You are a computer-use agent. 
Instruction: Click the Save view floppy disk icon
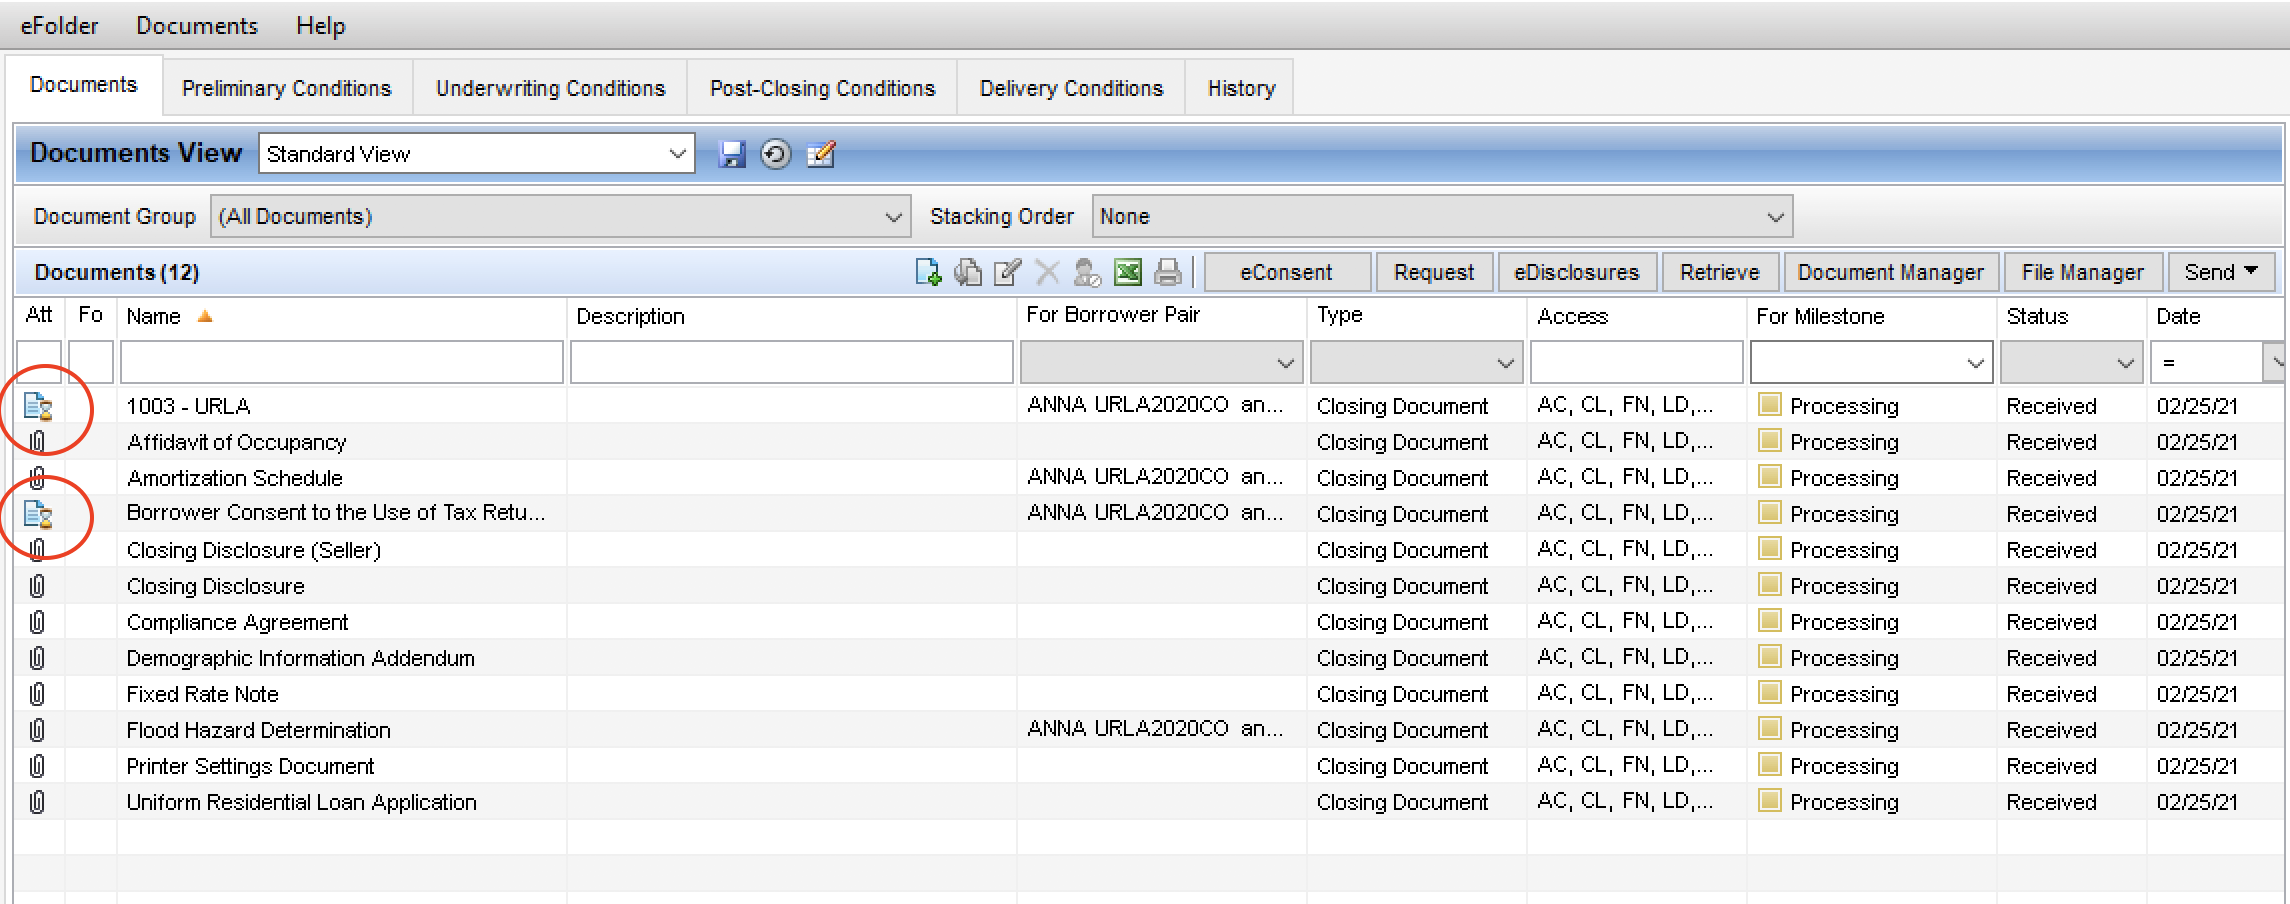tap(732, 154)
